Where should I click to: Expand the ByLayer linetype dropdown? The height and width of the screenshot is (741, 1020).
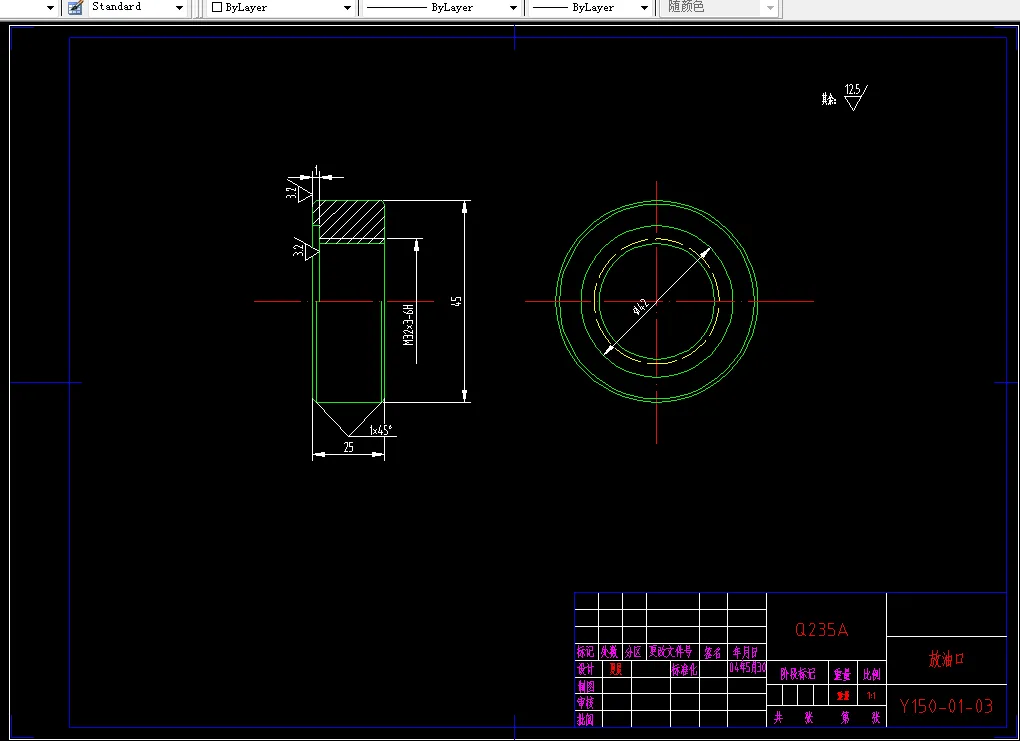coord(440,7)
